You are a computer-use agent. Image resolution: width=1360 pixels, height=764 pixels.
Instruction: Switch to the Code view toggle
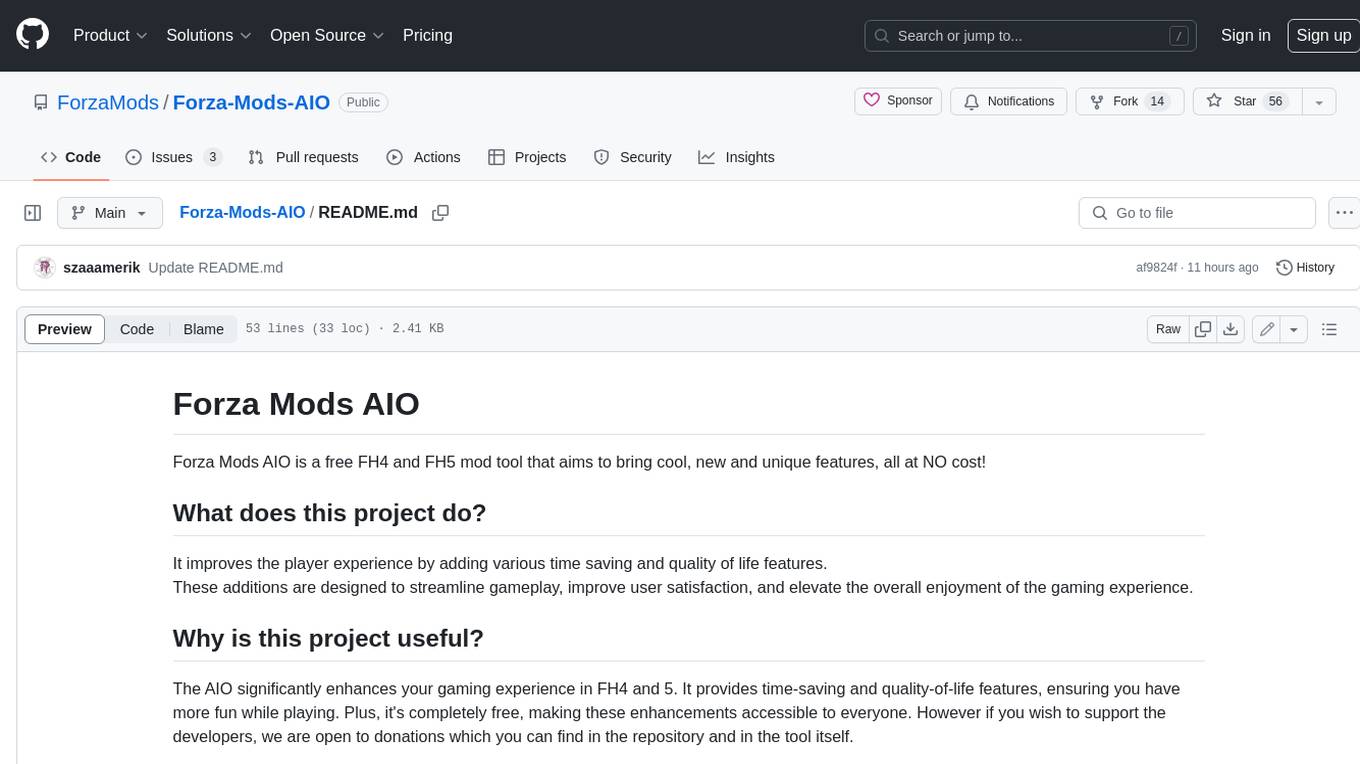(x=137, y=329)
